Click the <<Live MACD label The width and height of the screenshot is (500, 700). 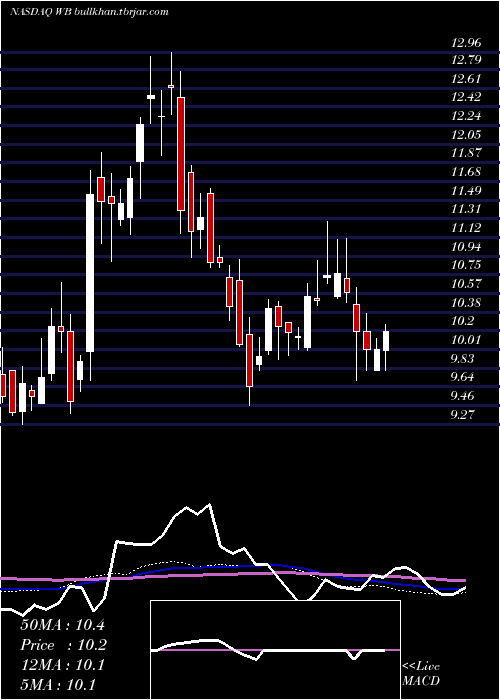[x=421, y=674]
